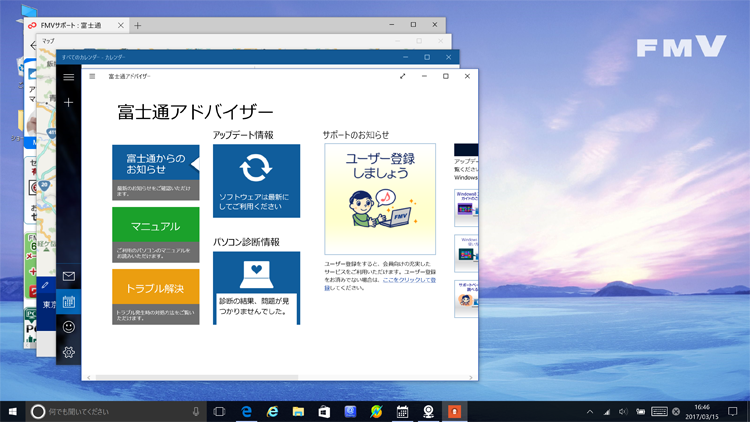Open feedback with the smiley face icon
Screen dimensions: 750x422
[68, 327]
